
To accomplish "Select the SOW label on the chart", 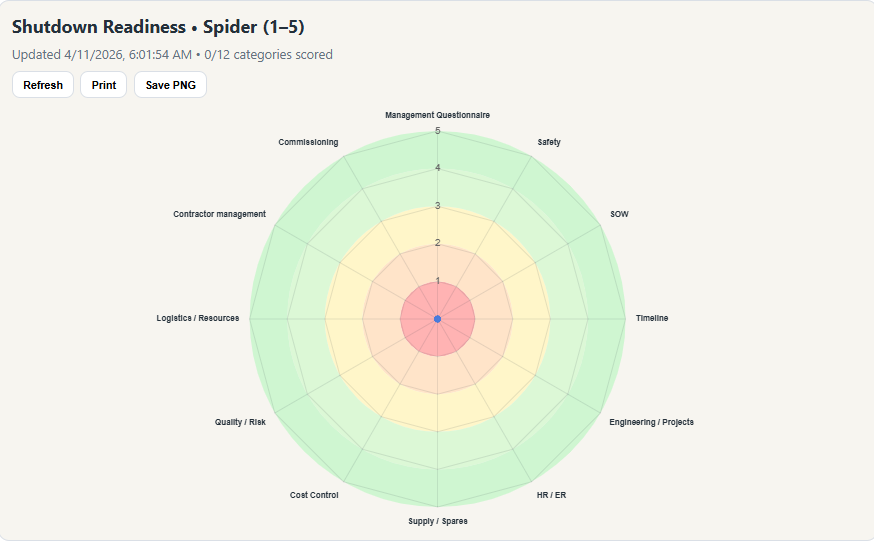I will click(619, 214).
